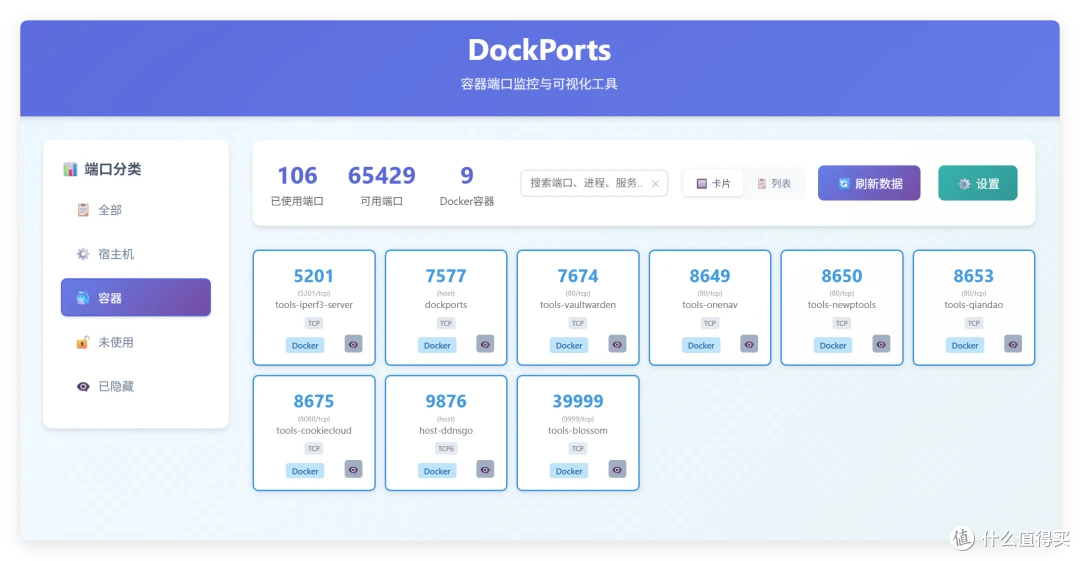This screenshot has width=1080, height=561.
Task: Click the chart icon next to 端口分类
Action: point(70,170)
